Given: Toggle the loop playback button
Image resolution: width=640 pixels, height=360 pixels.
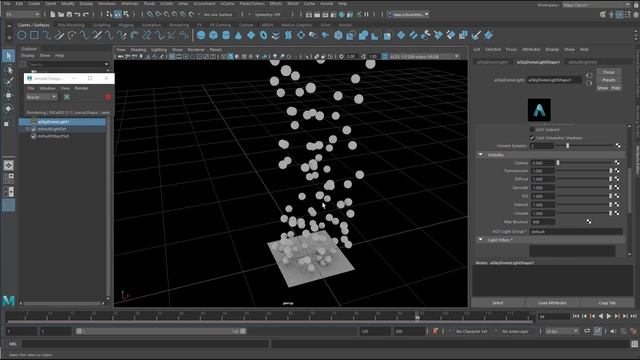Looking at the screenshot, I should [x=587, y=331].
